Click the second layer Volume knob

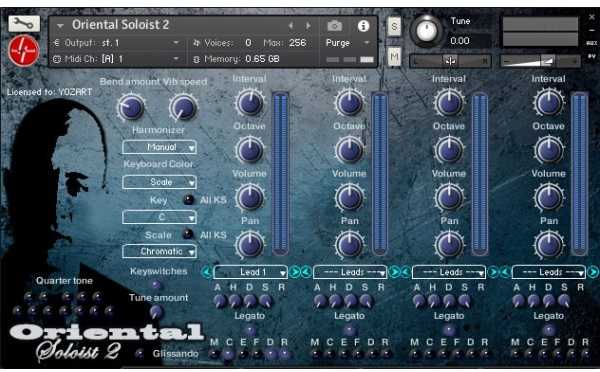click(349, 197)
